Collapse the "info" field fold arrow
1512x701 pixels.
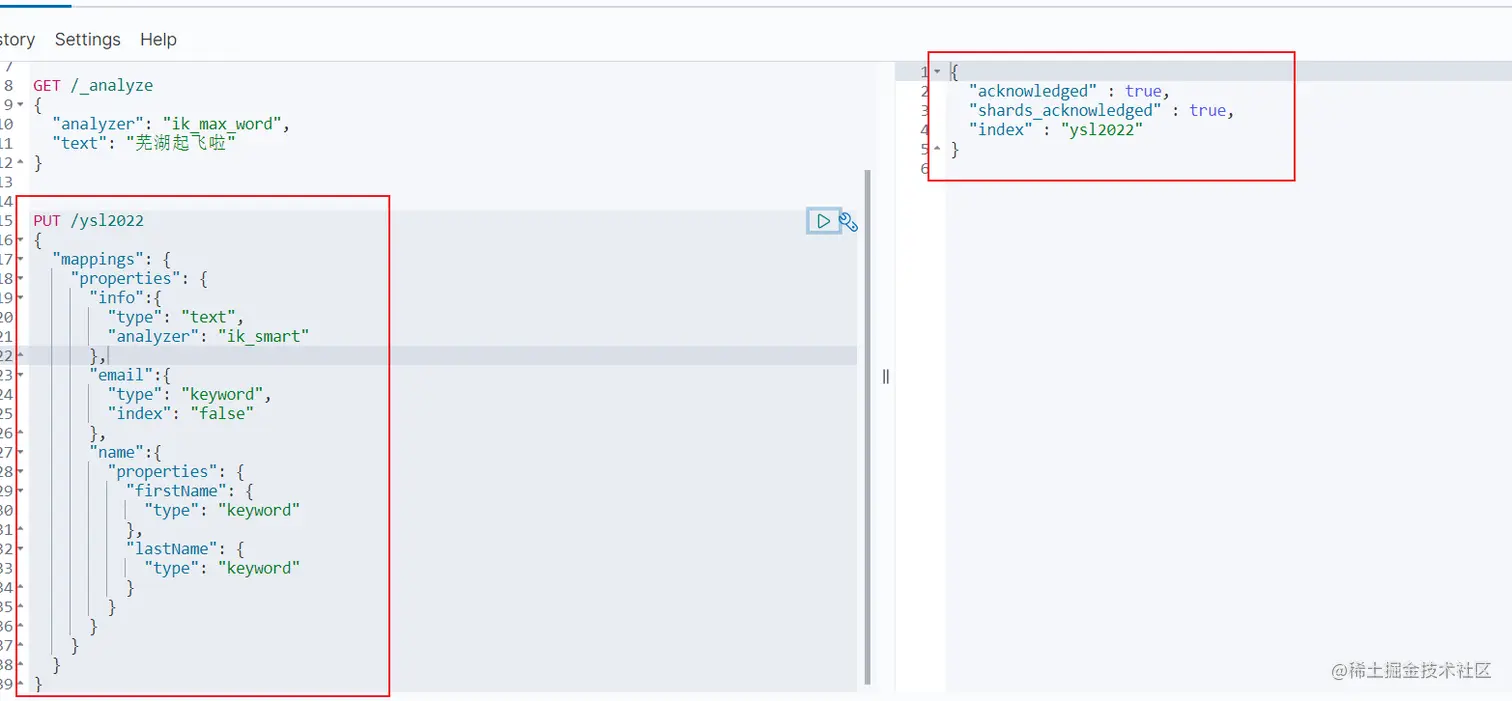click(20, 298)
